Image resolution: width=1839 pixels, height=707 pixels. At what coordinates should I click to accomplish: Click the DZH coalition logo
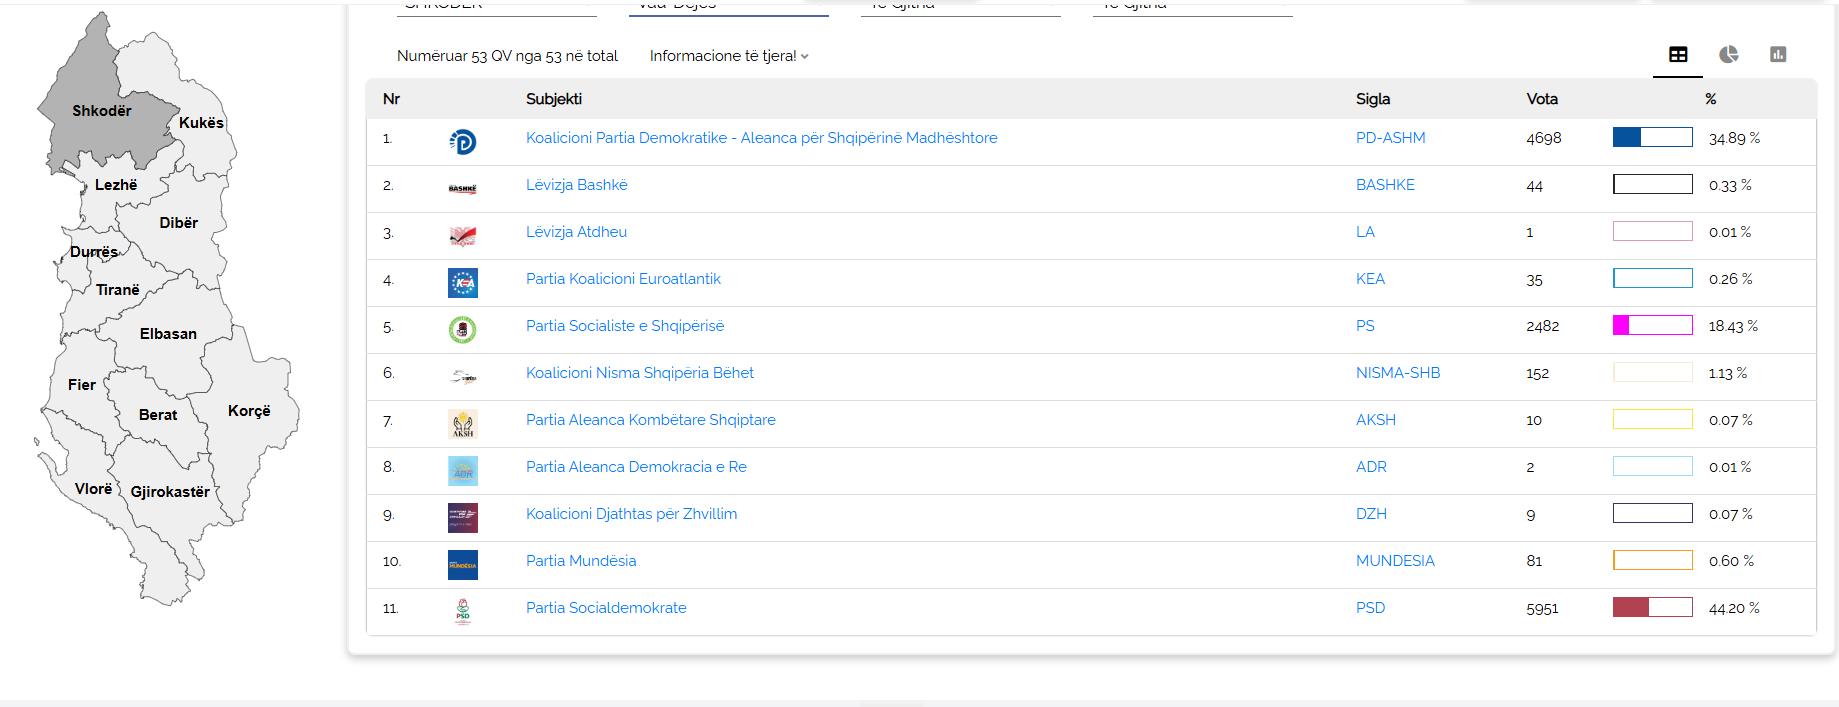(462, 518)
